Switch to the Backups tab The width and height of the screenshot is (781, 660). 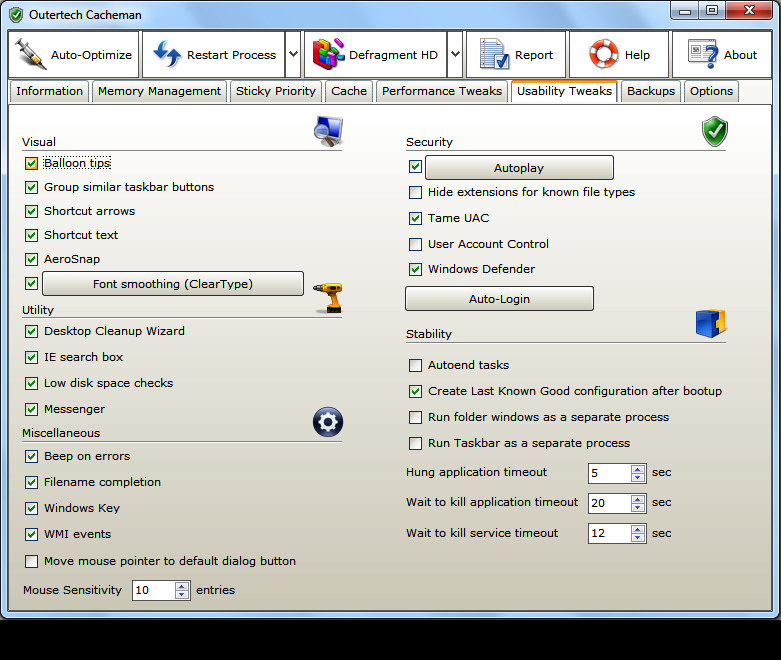click(x=651, y=91)
